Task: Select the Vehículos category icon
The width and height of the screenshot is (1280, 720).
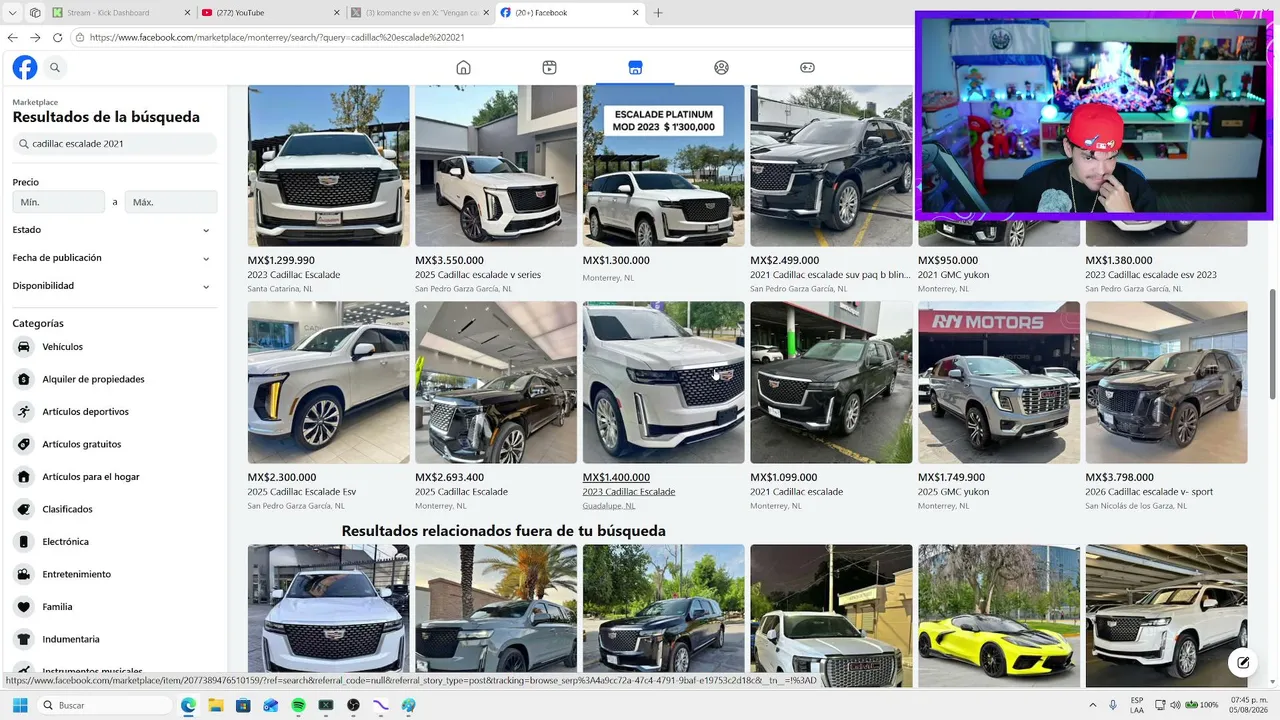Action: click(x=23, y=347)
